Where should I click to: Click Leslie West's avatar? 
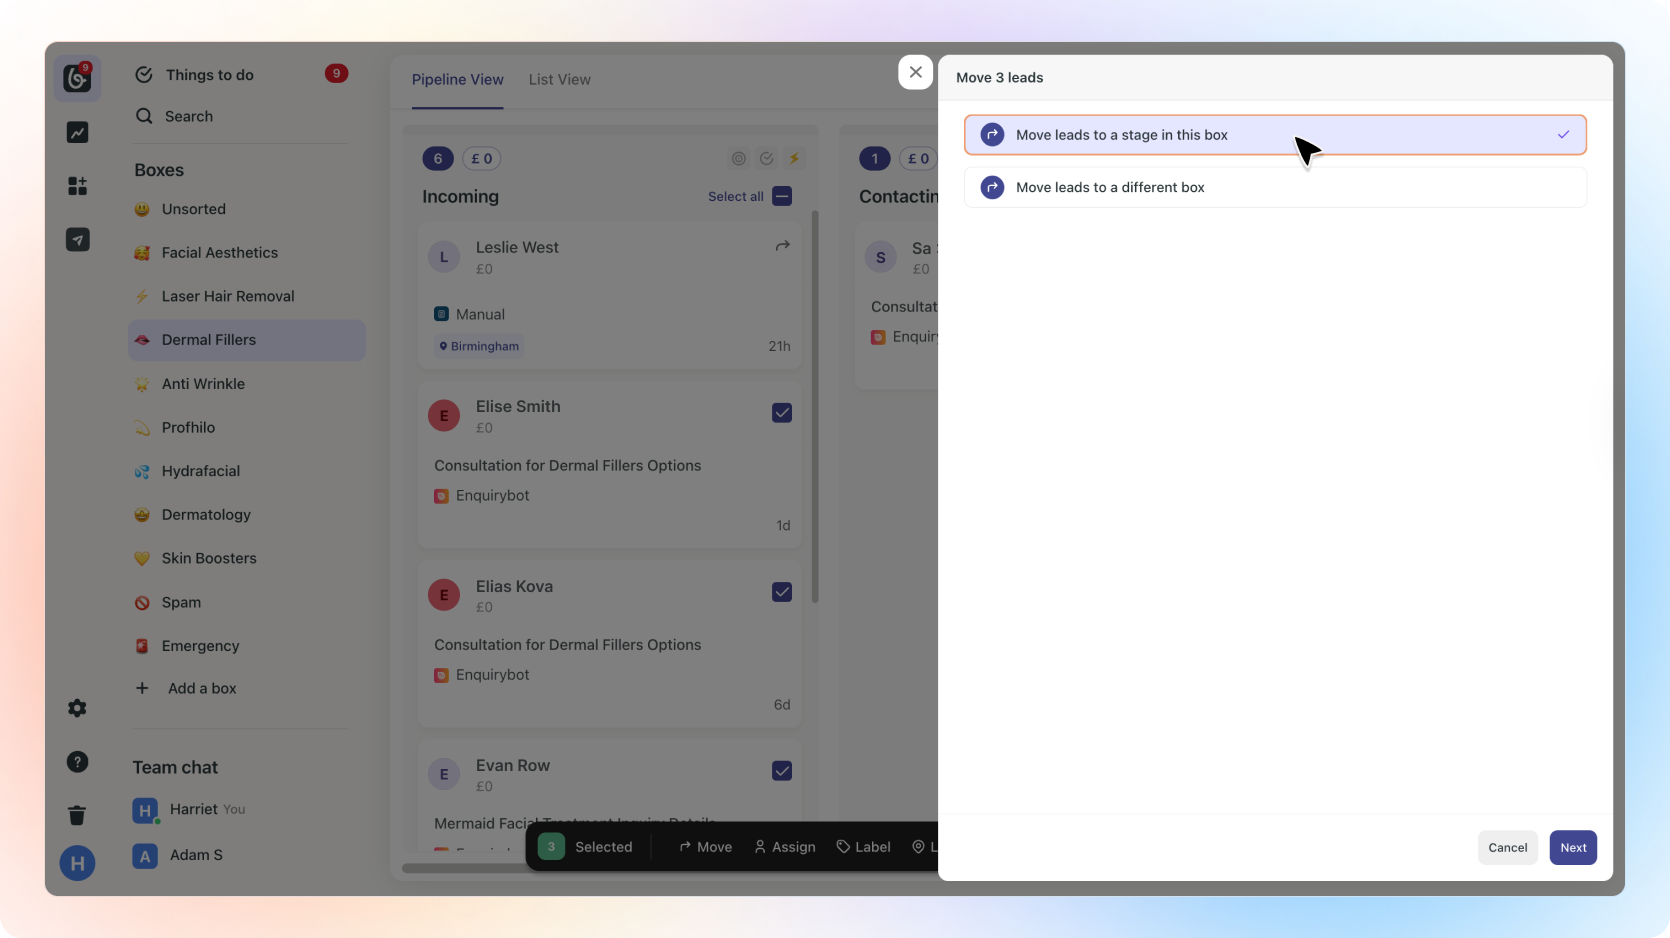tap(444, 257)
